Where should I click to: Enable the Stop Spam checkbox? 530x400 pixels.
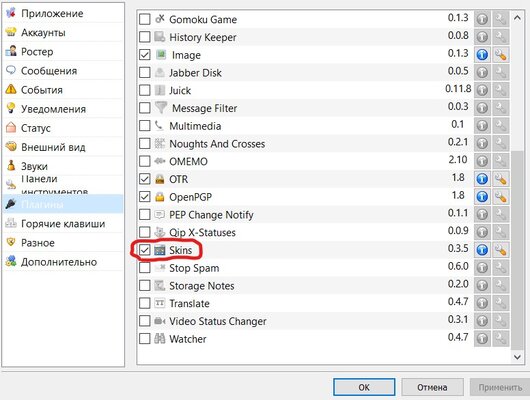[x=145, y=268]
